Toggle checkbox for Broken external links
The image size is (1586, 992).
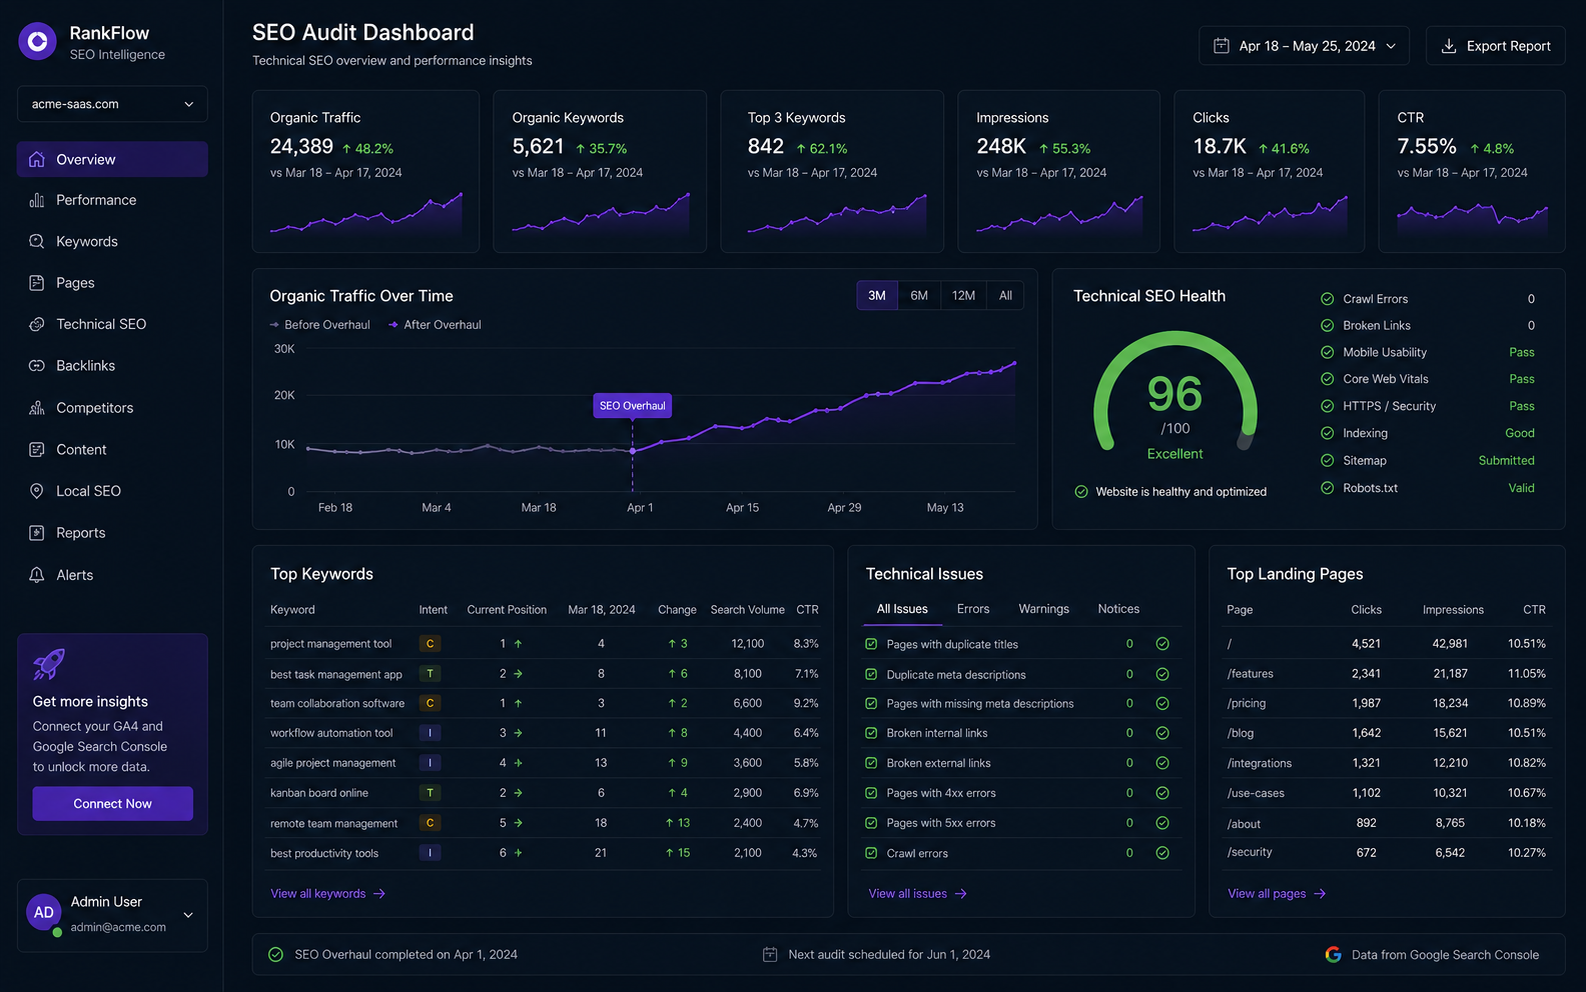tap(871, 763)
